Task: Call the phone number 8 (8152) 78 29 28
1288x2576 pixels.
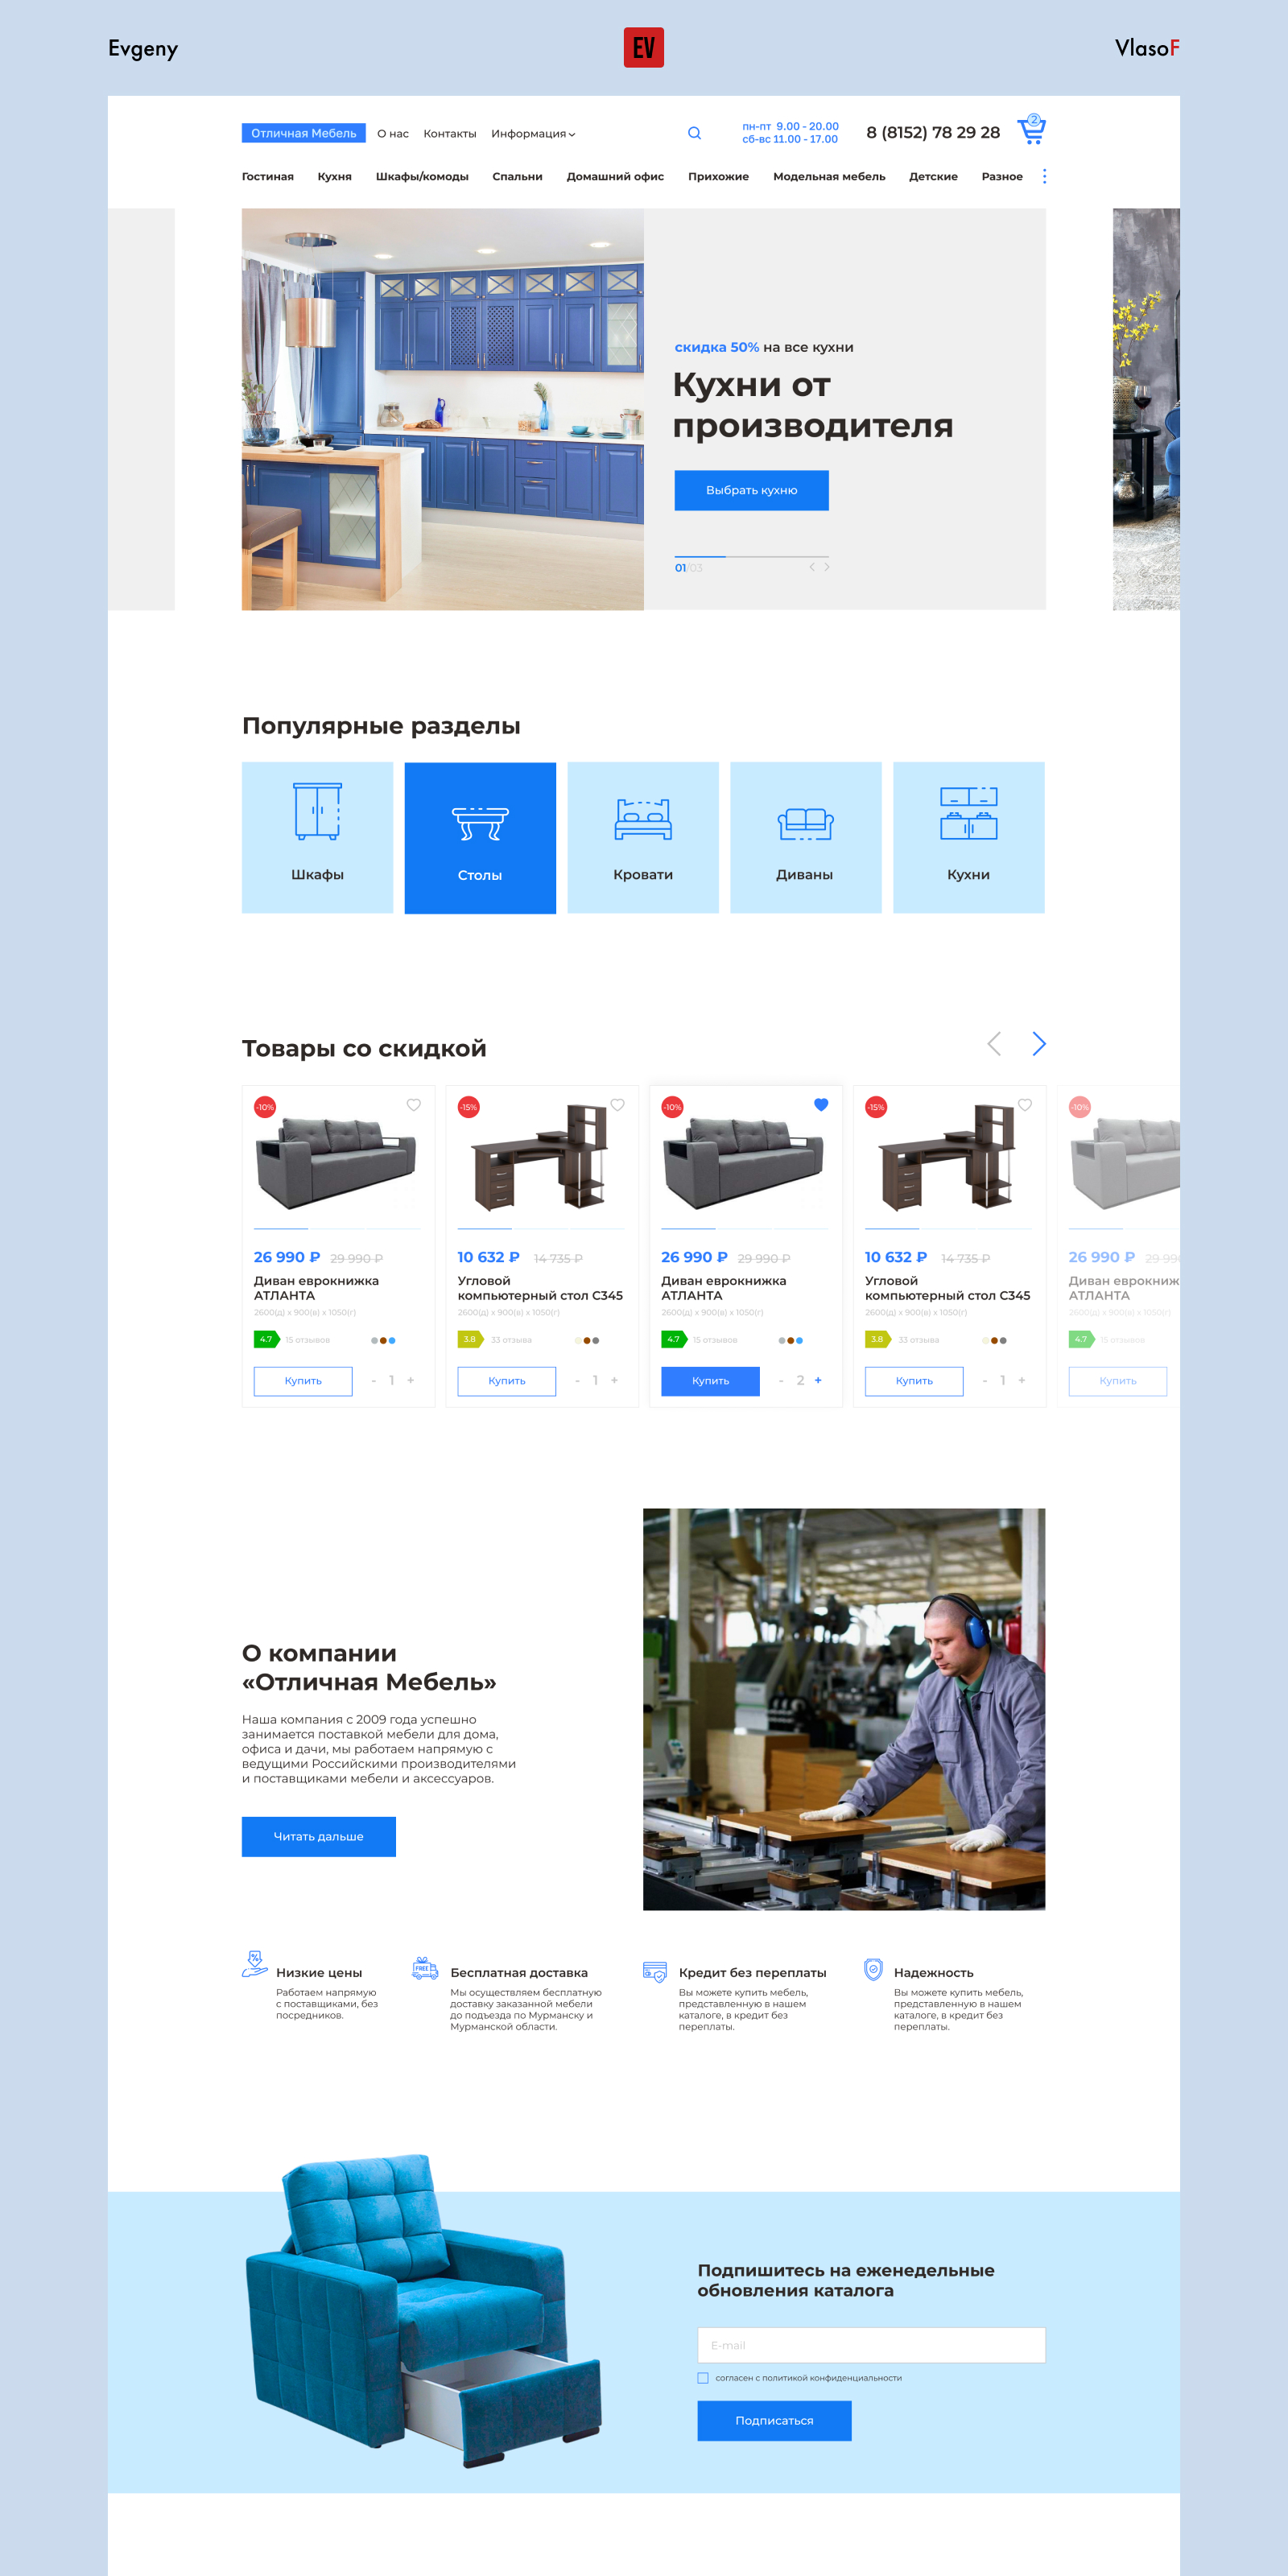Action: [x=933, y=133]
